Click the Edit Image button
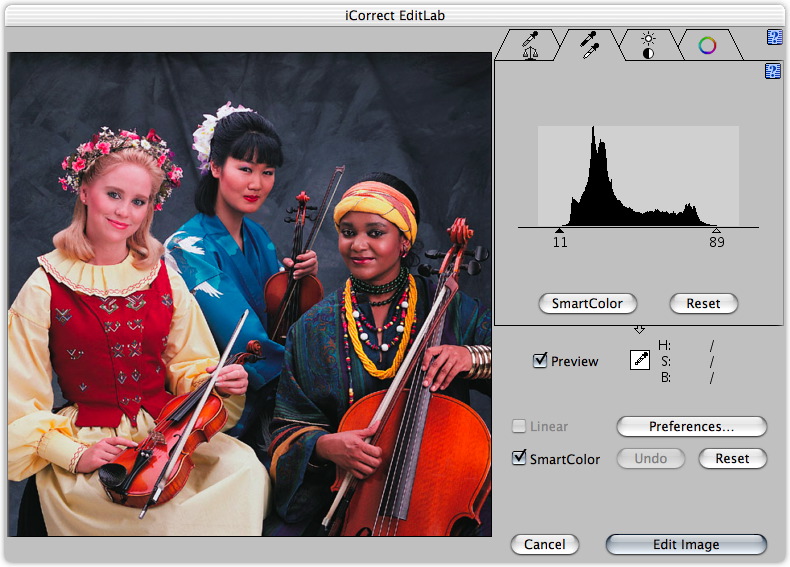 686,544
